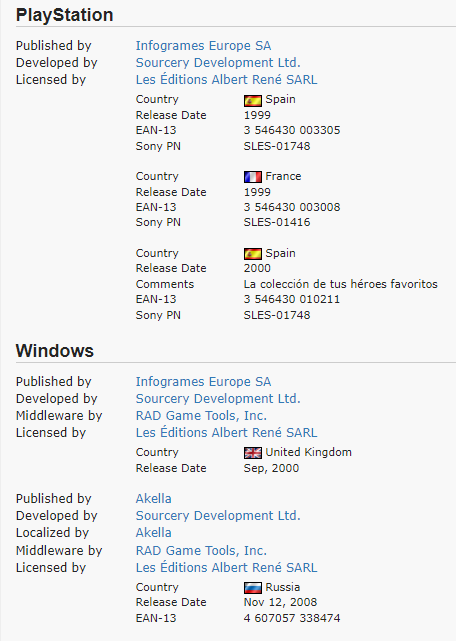The width and height of the screenshot is (456, 641).
Task: Click Akella in Published by row
Action: tap(153, 499)
